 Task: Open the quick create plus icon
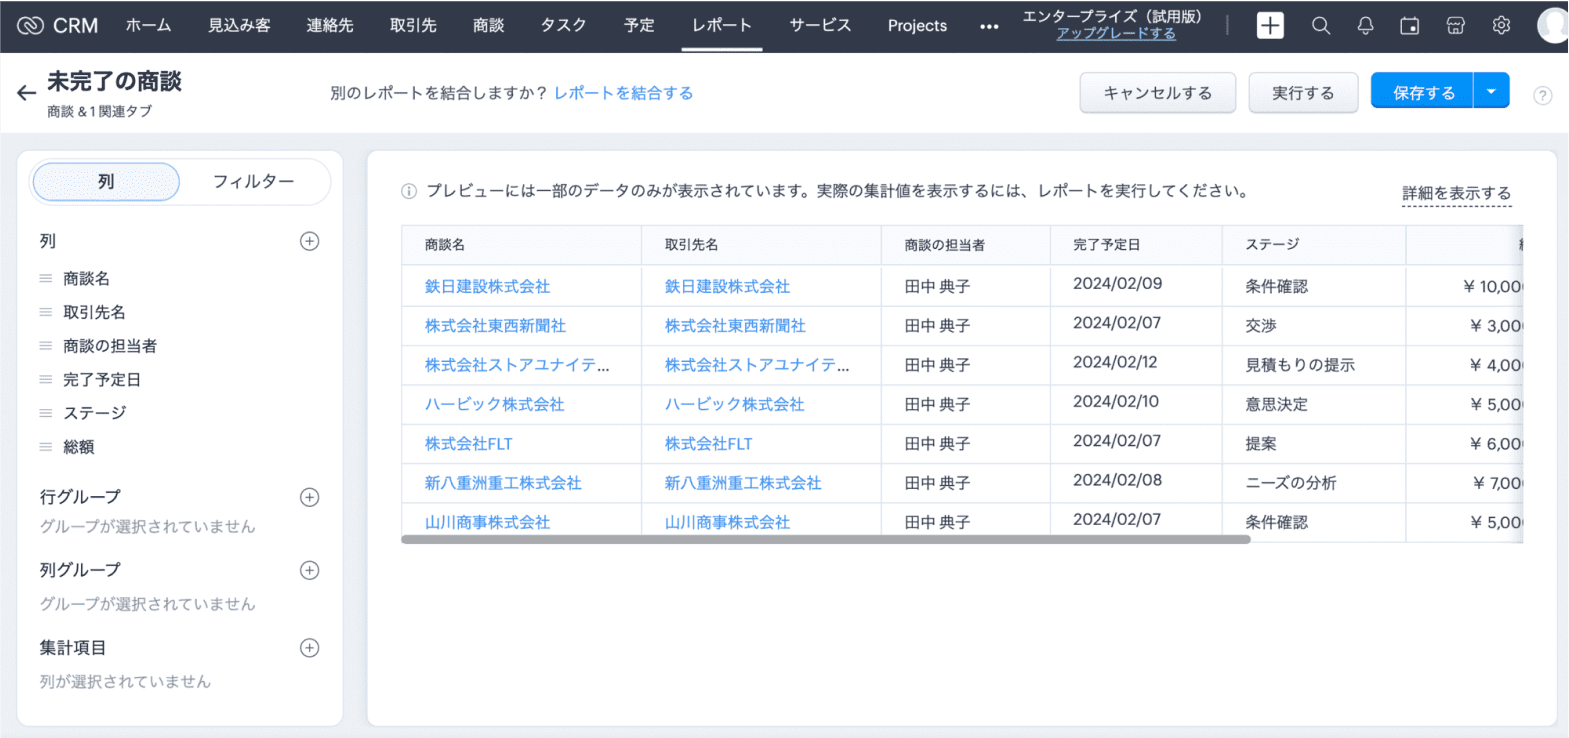1270,26
